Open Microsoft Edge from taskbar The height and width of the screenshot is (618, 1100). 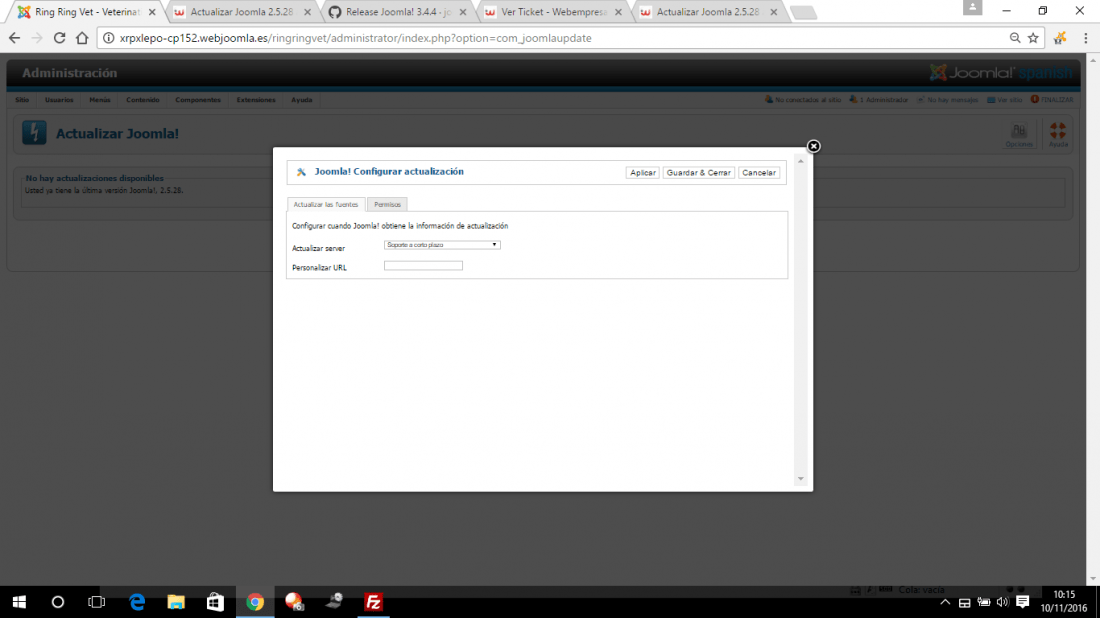pyautogui.click(x=137, y=602)
